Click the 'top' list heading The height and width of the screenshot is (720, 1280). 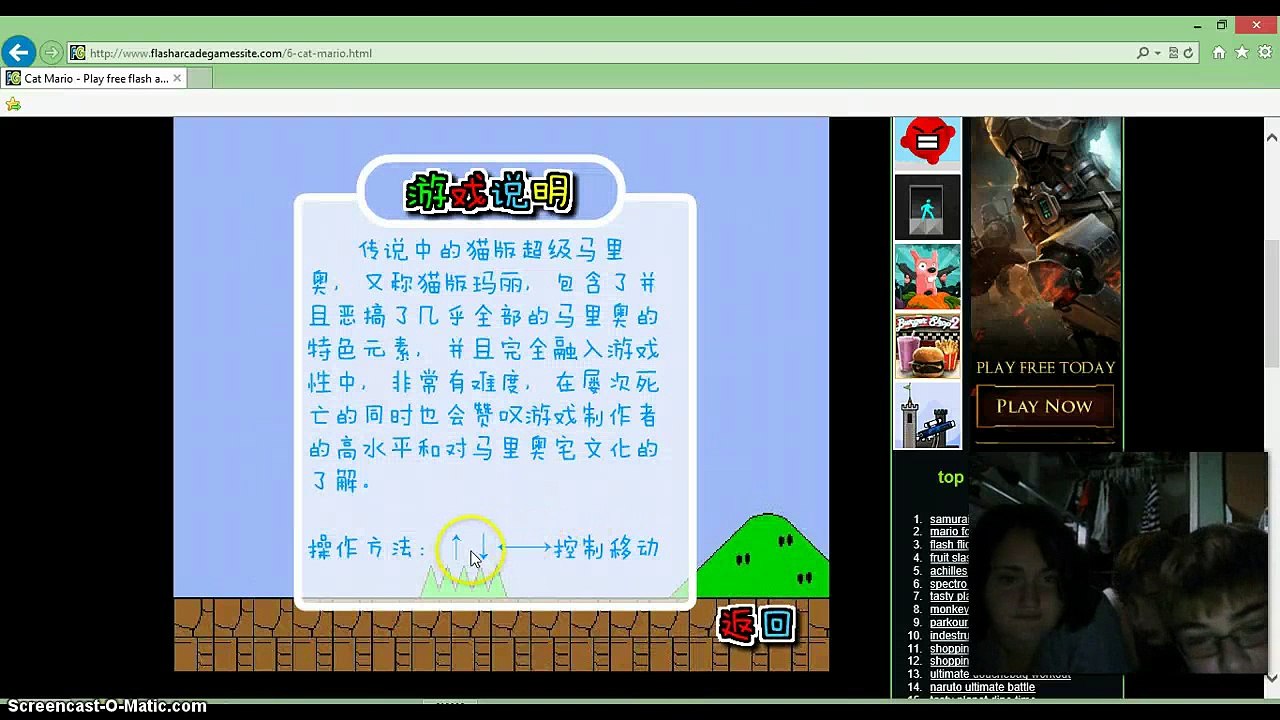point(950,477)
